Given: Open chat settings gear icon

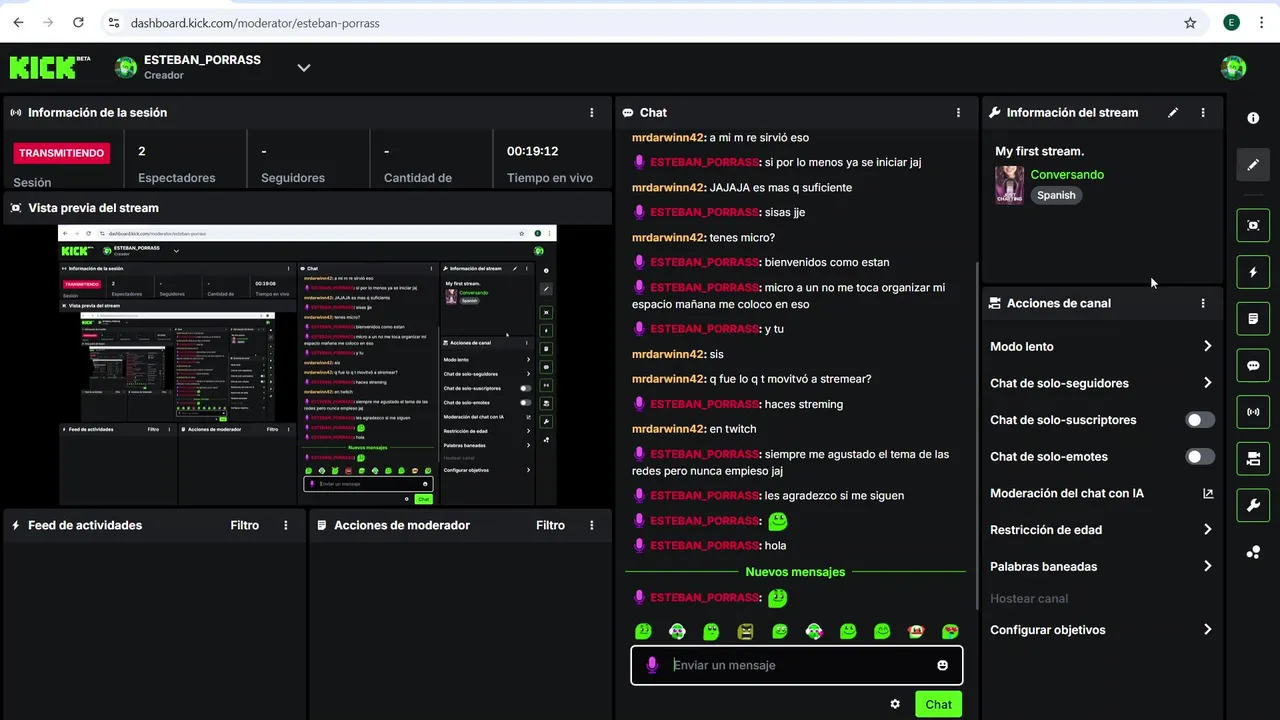Looking at the screenshot, I should point(895,704).
